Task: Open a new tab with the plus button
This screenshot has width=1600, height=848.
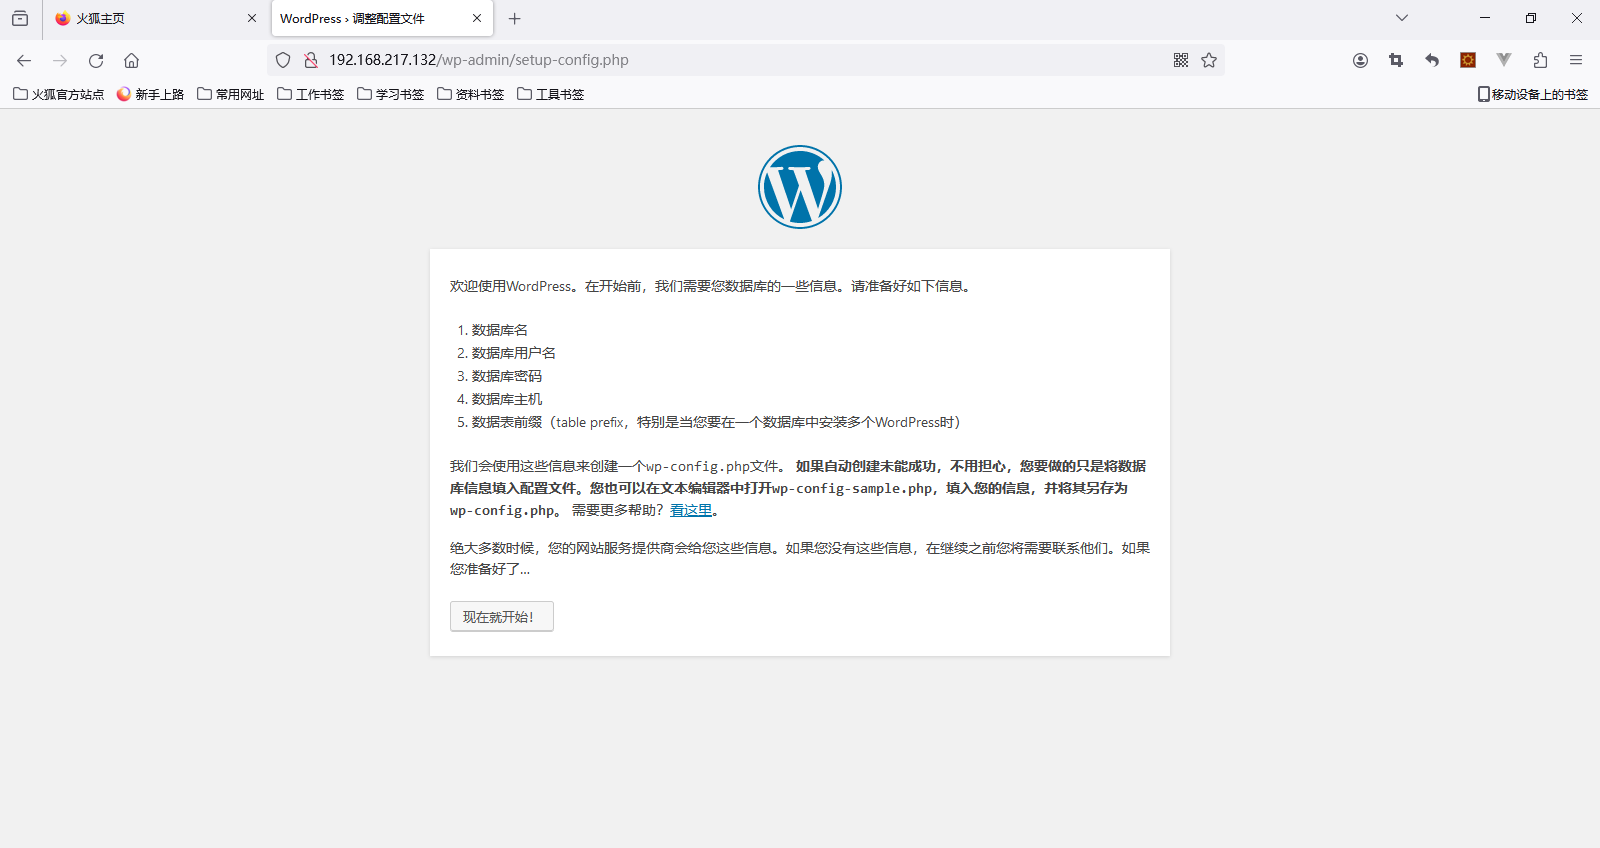Action: (x=514, y=18)
